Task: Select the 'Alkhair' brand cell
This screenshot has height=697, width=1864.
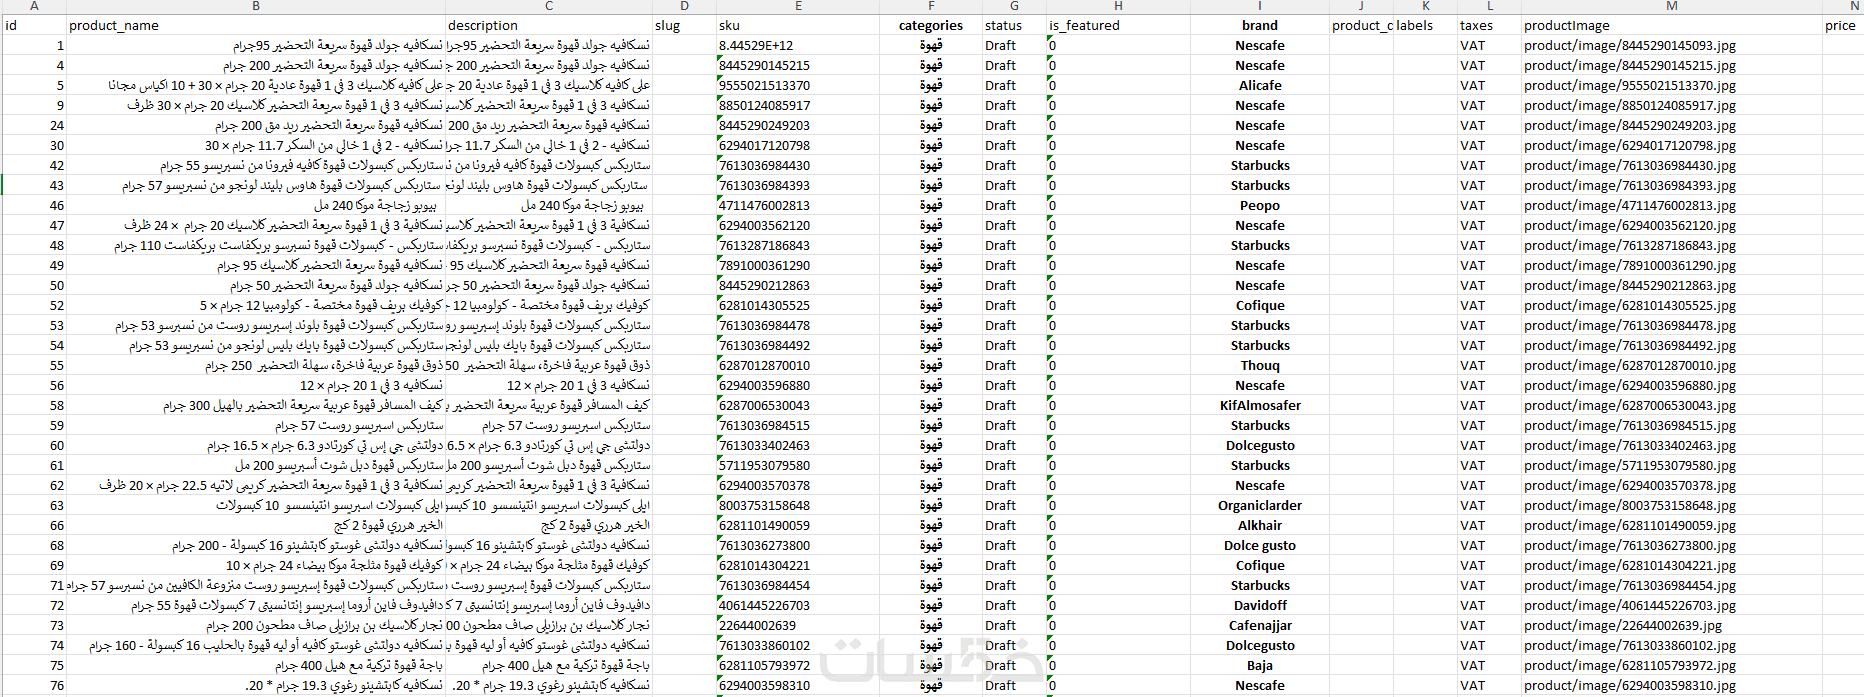Action: coord(1259,525)
